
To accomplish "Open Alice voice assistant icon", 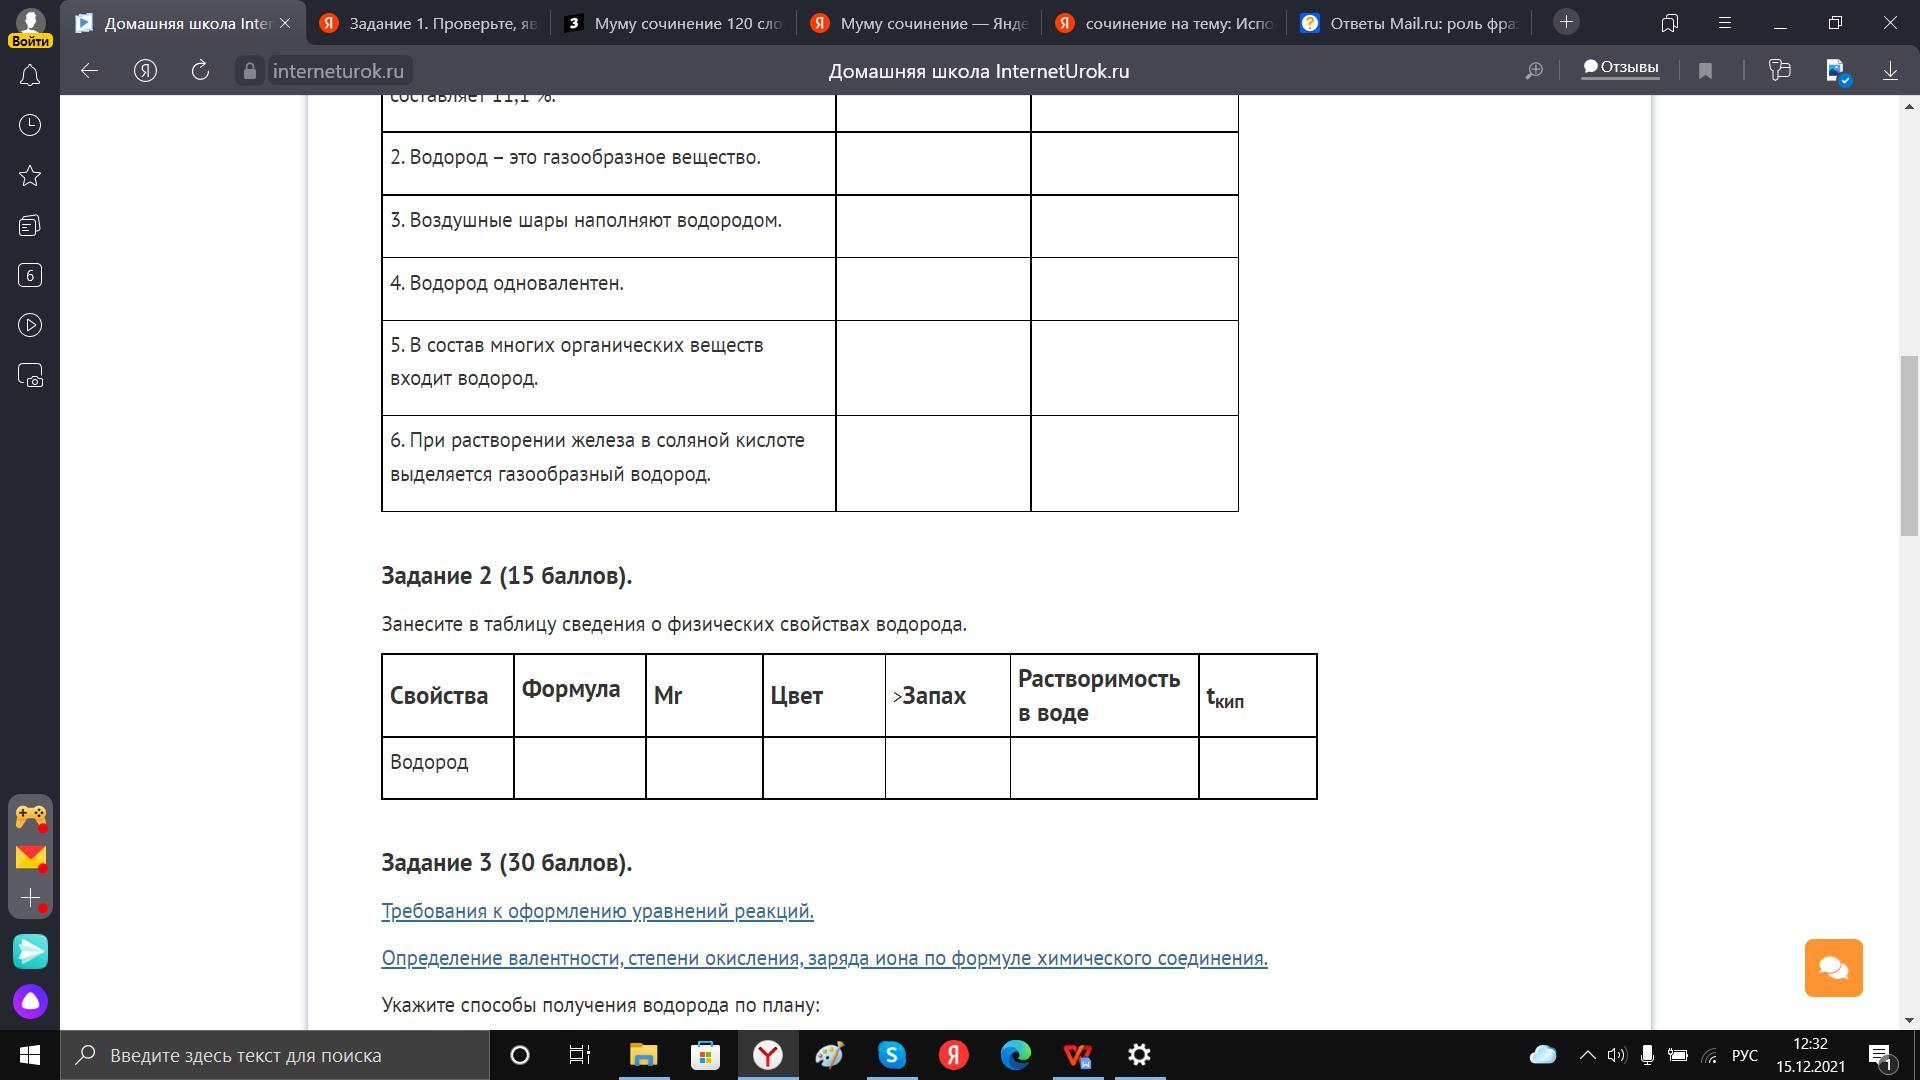I will (30, 1001).
